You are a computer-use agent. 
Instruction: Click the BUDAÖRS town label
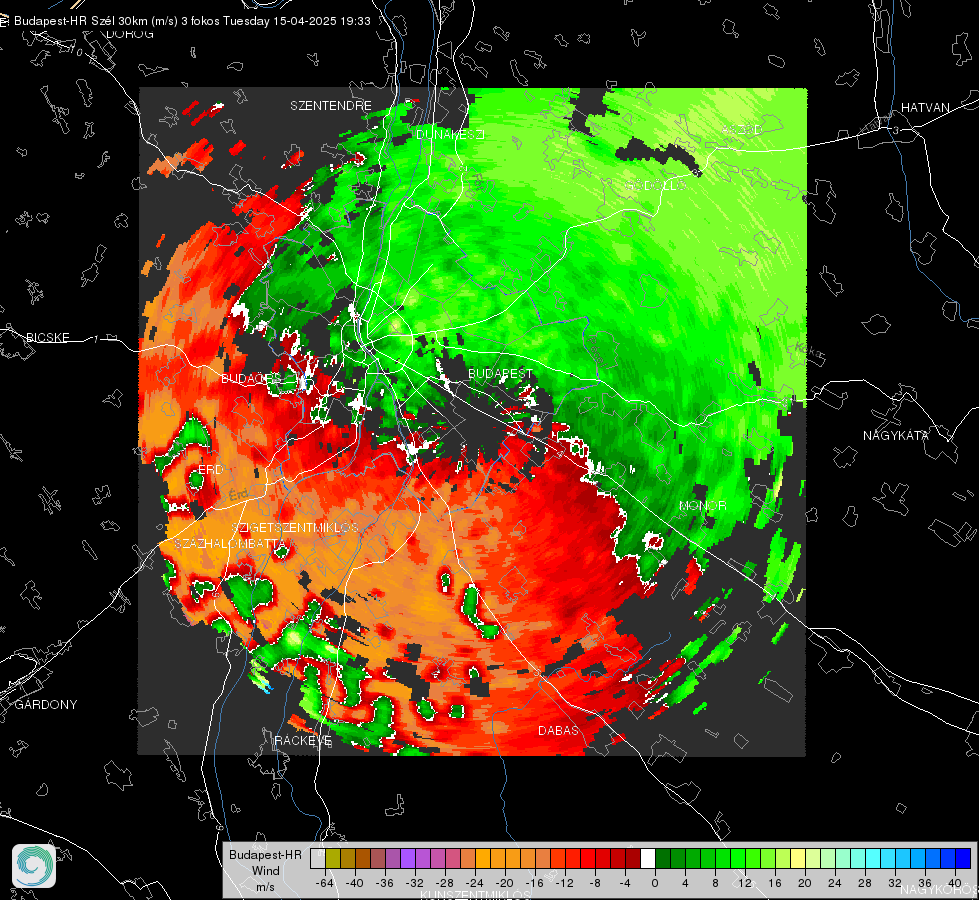point(251,379)
